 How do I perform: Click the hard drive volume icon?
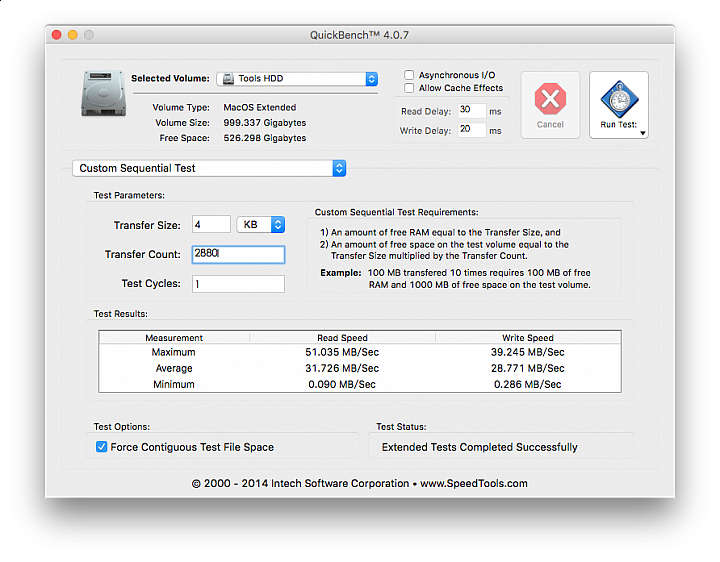pos(104,93)
